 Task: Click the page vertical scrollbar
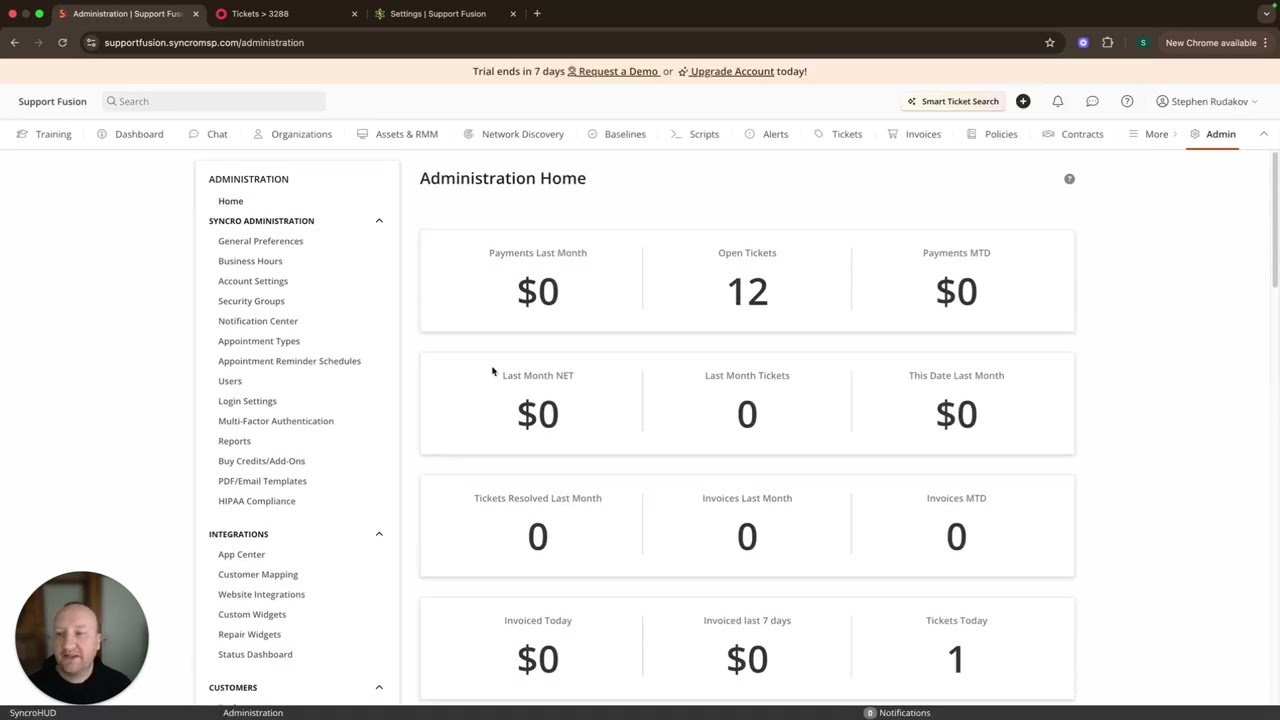[x=1275, y=220]
